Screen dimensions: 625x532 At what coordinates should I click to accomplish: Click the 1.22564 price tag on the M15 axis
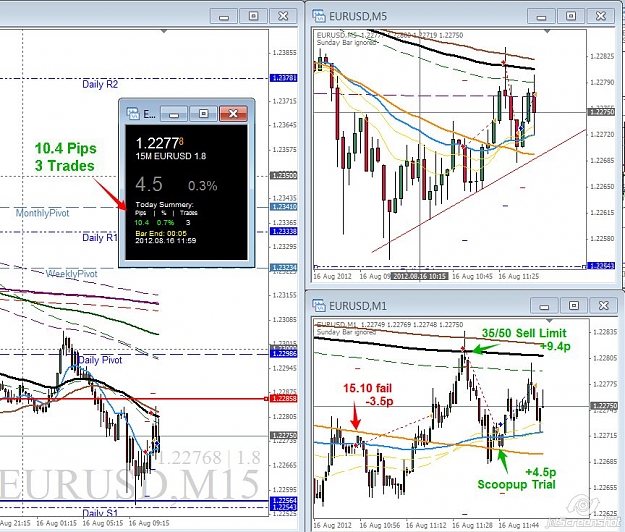pyautogui.click(x=283, y=501)
